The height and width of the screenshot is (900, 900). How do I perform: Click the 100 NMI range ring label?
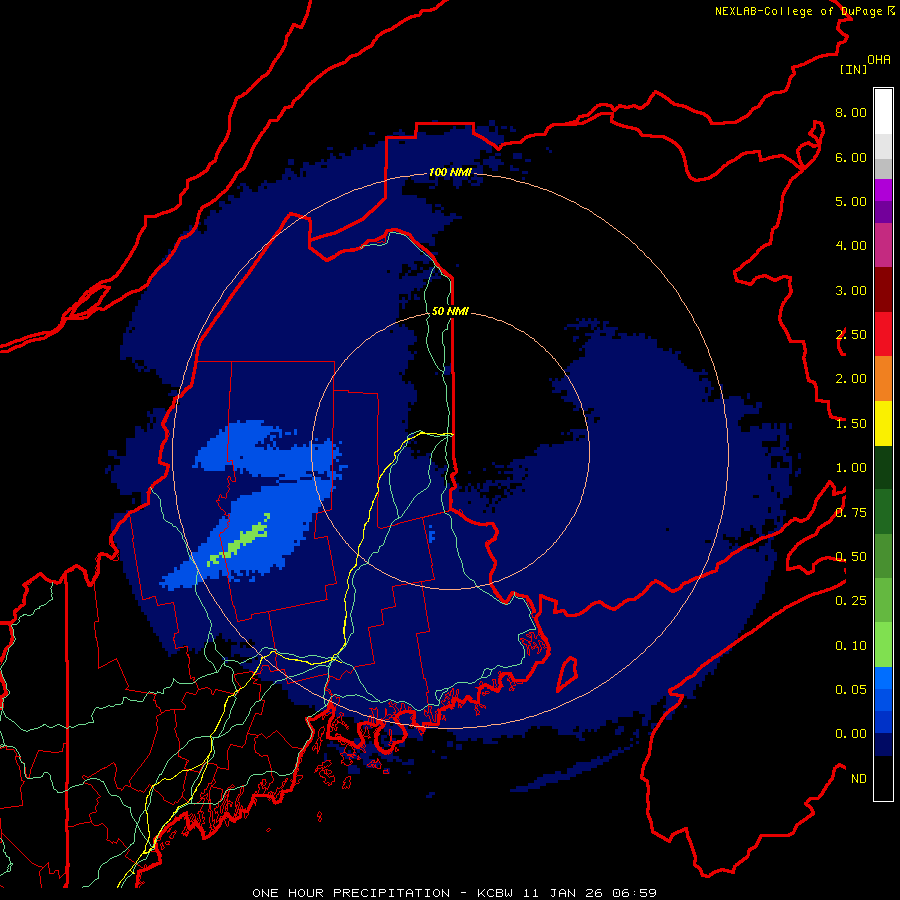point(450,172)
